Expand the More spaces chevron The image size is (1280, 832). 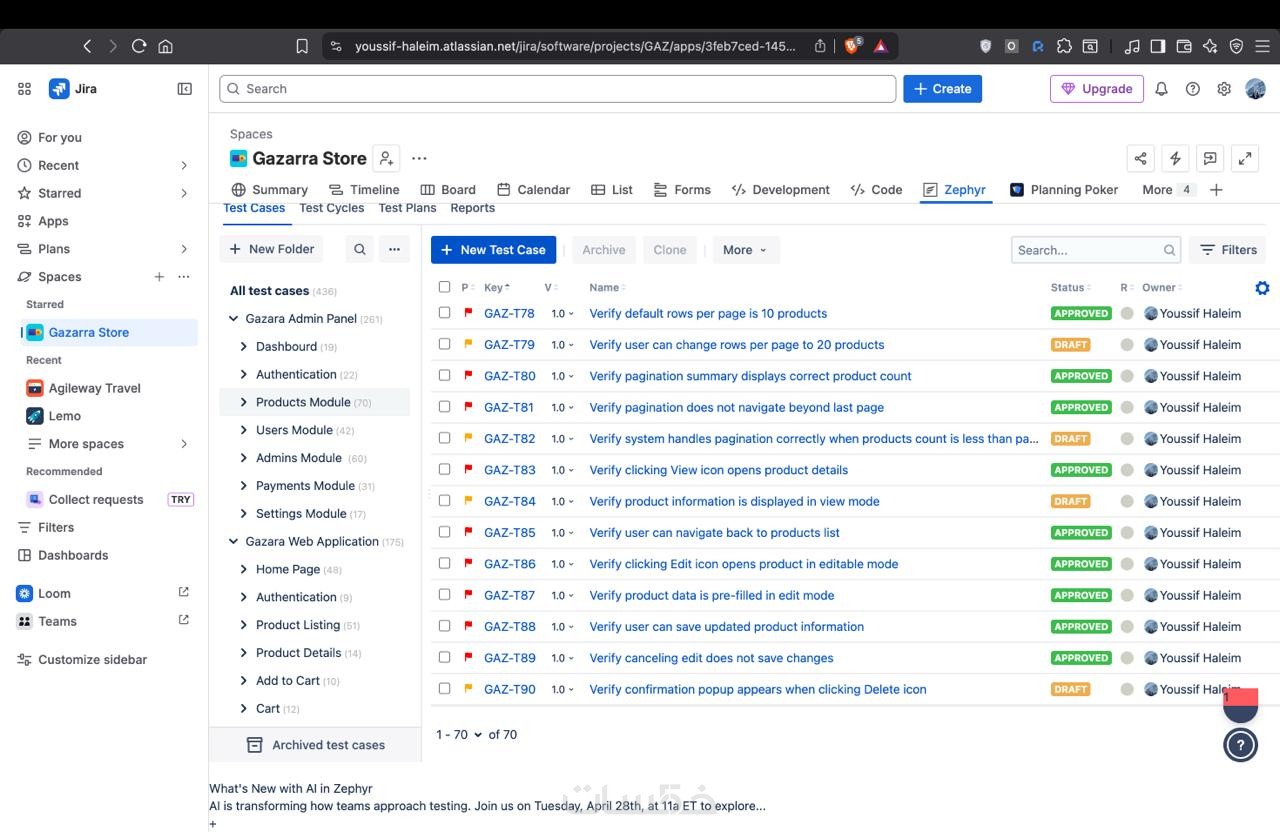pyautogui.click(x=184, y=444)
